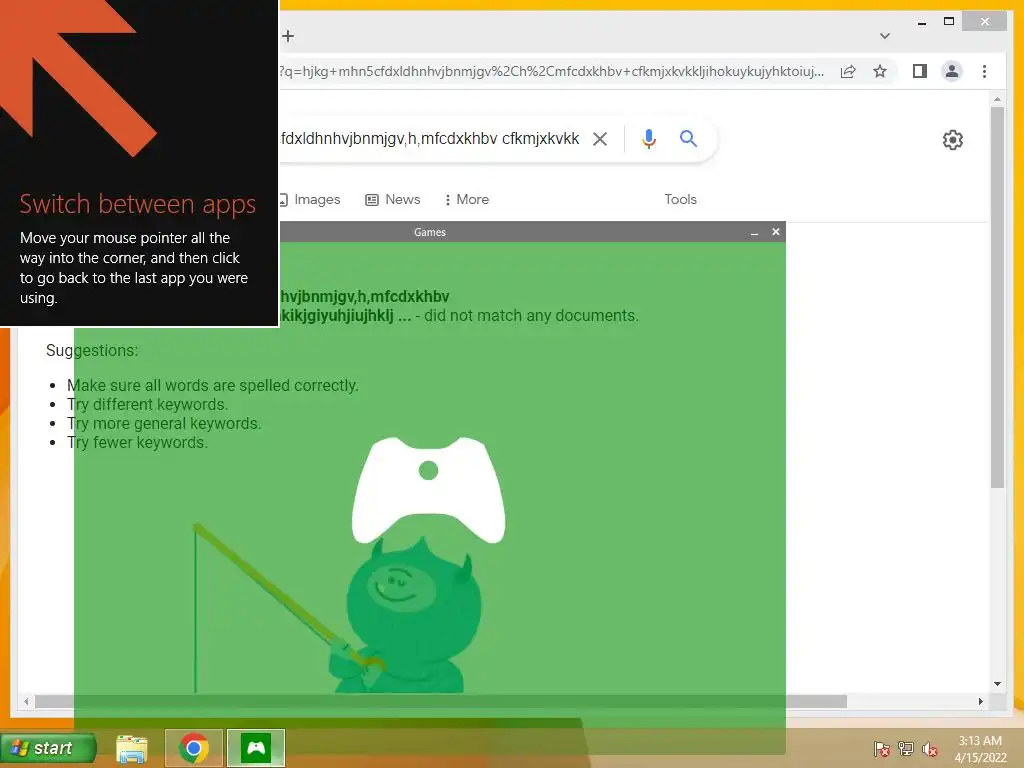Share this page via address bar icon

click(x=848, y=71)
